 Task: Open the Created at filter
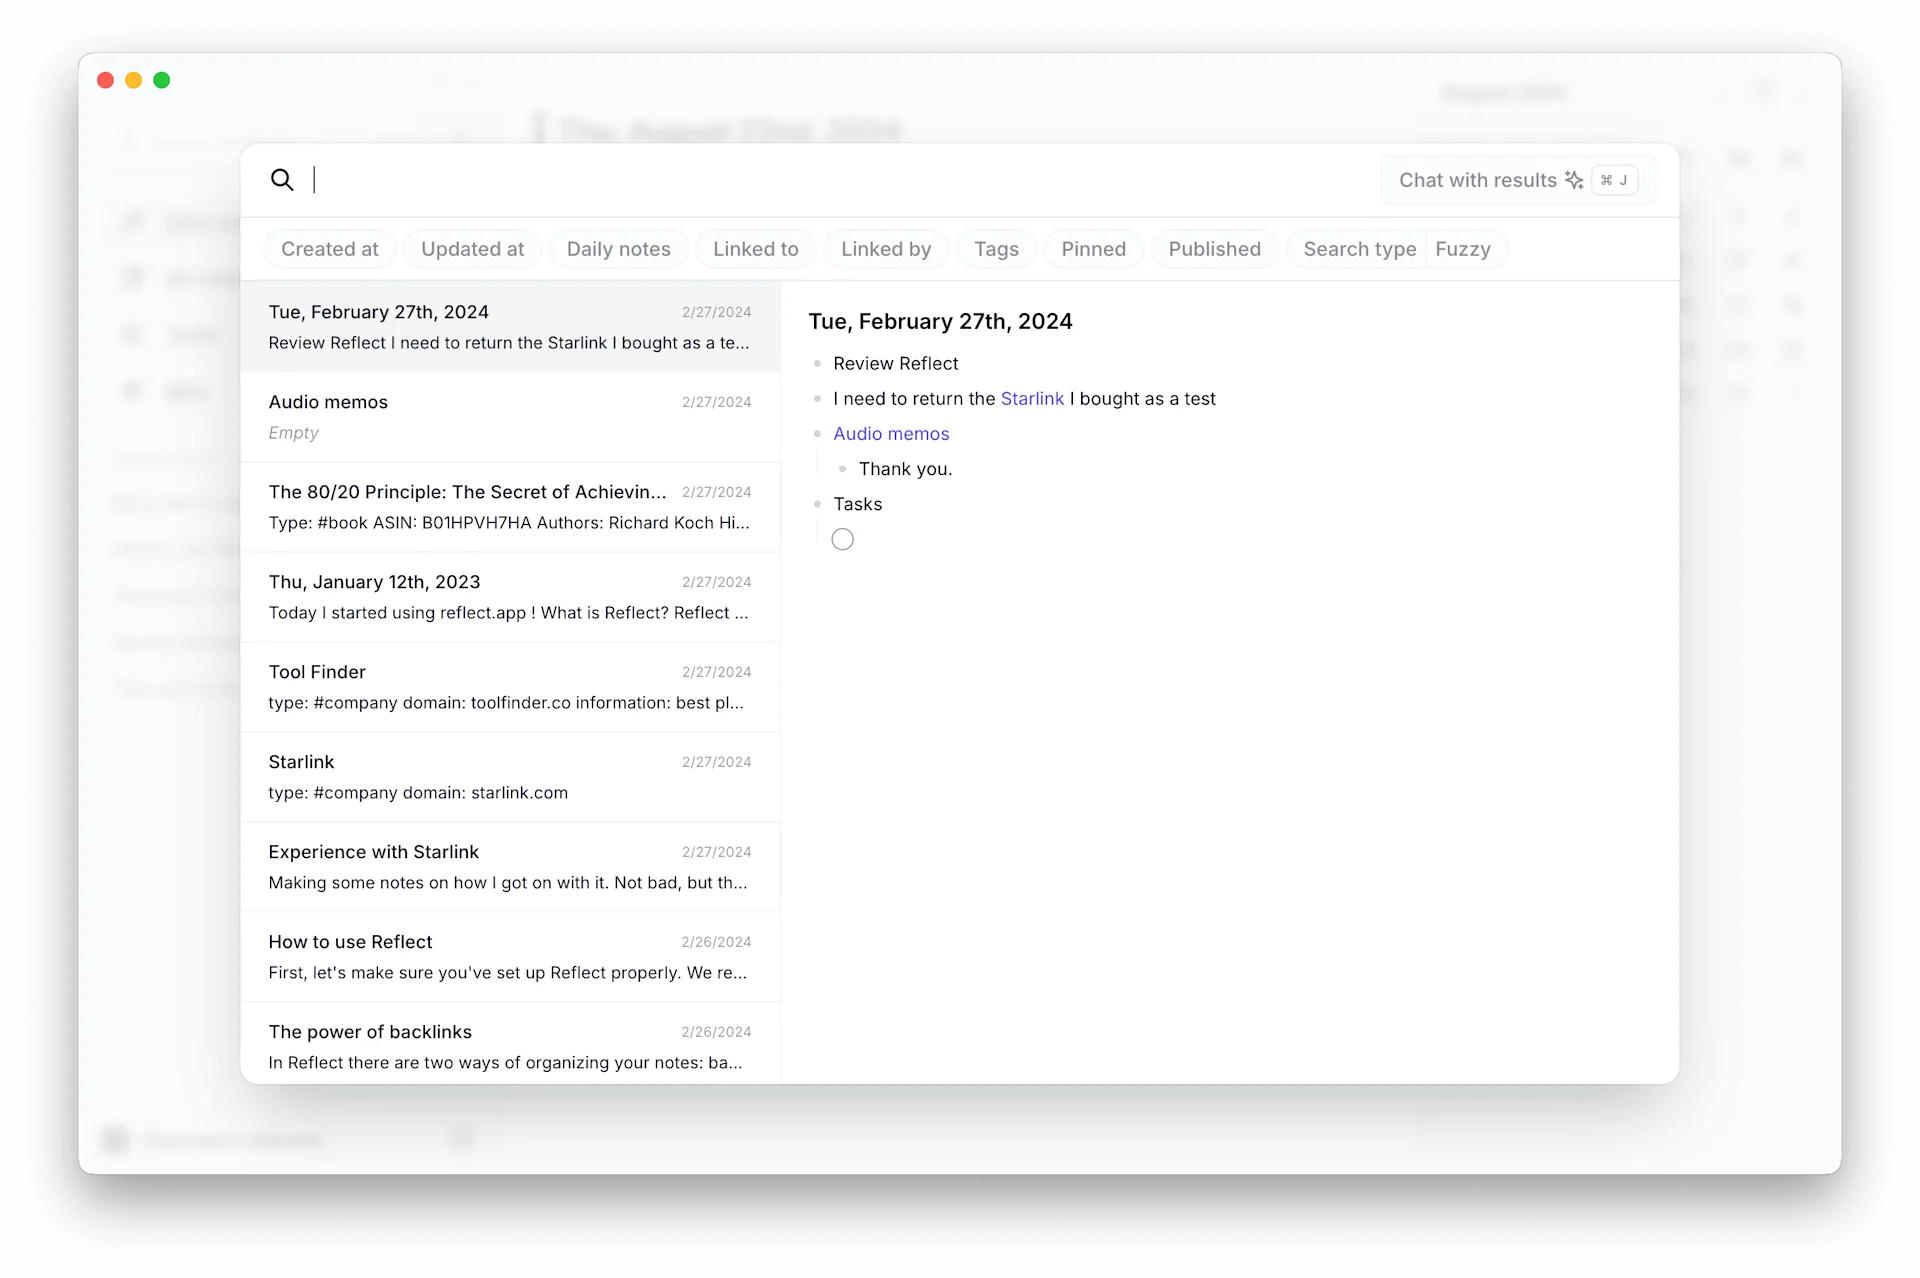pyautogui.click(x=329, y=249)
